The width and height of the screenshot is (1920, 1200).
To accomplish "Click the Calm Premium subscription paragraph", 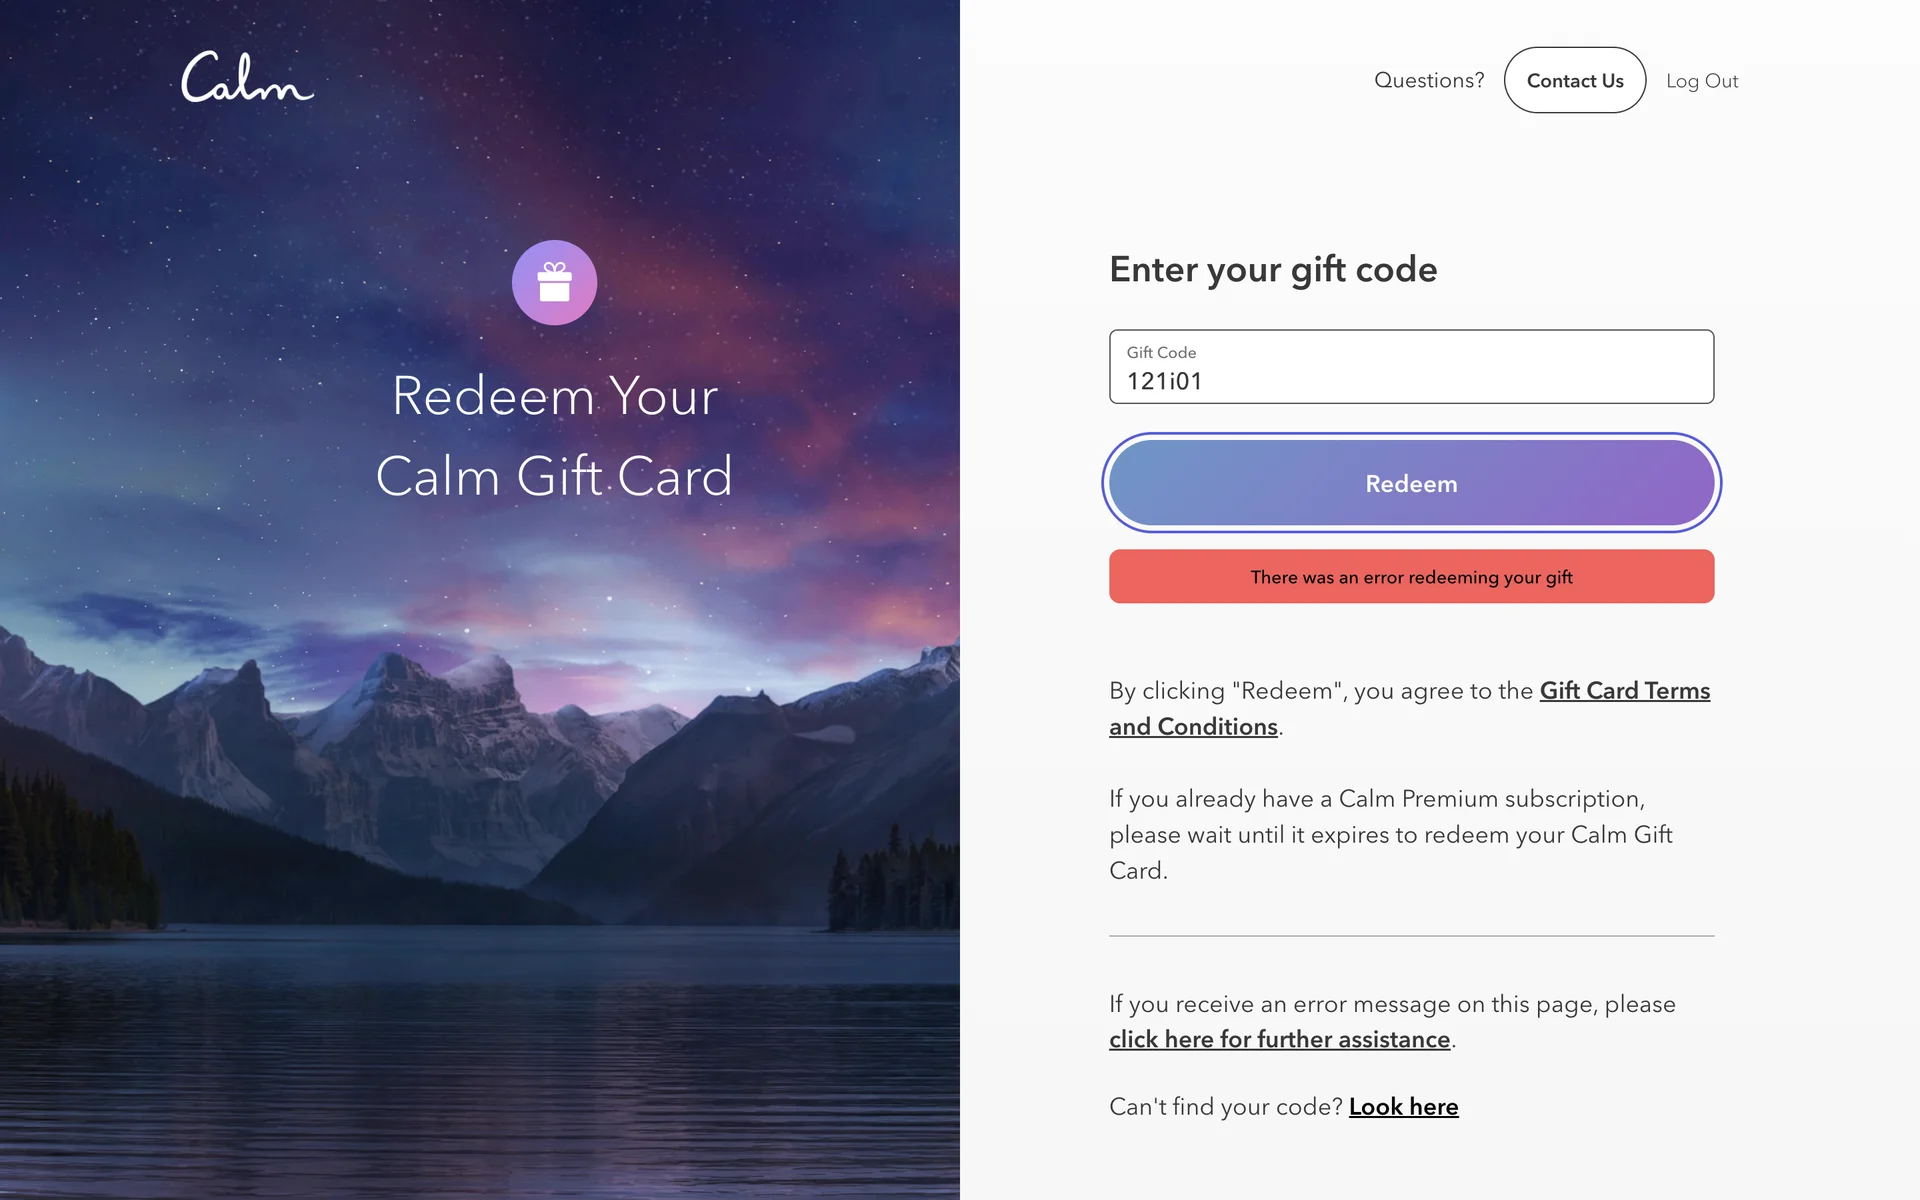I will (1391, 835).
